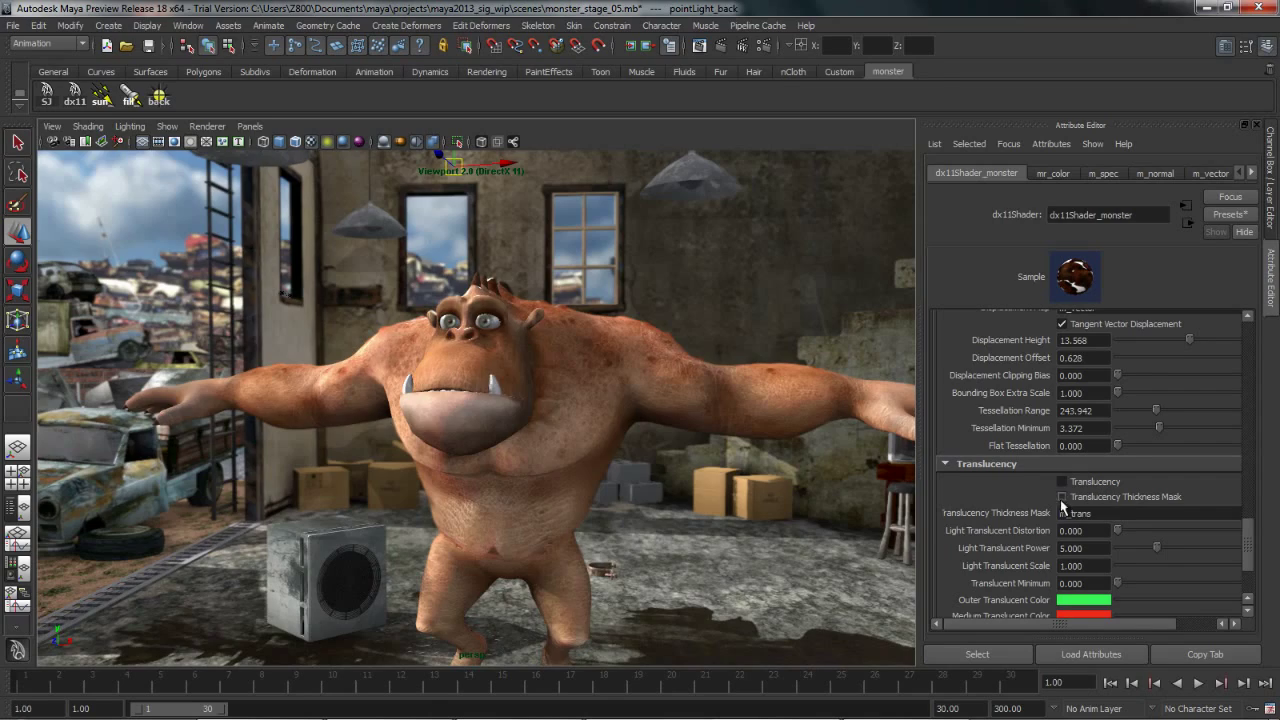The height and width of the screenshot is (720, 1280).
Task: Uncheck Tangent Vector Displacement
Action: 1062,323
